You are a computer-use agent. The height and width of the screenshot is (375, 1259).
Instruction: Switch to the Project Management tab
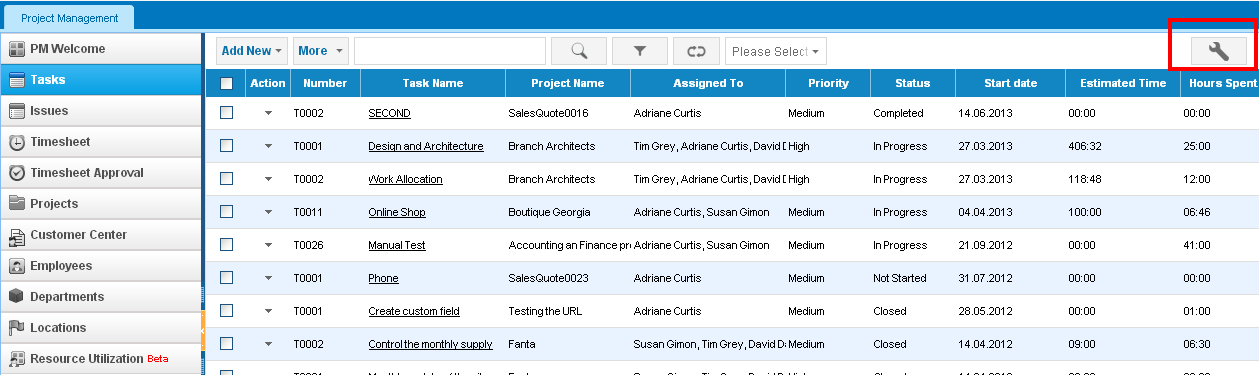click(x=69, y=18)
